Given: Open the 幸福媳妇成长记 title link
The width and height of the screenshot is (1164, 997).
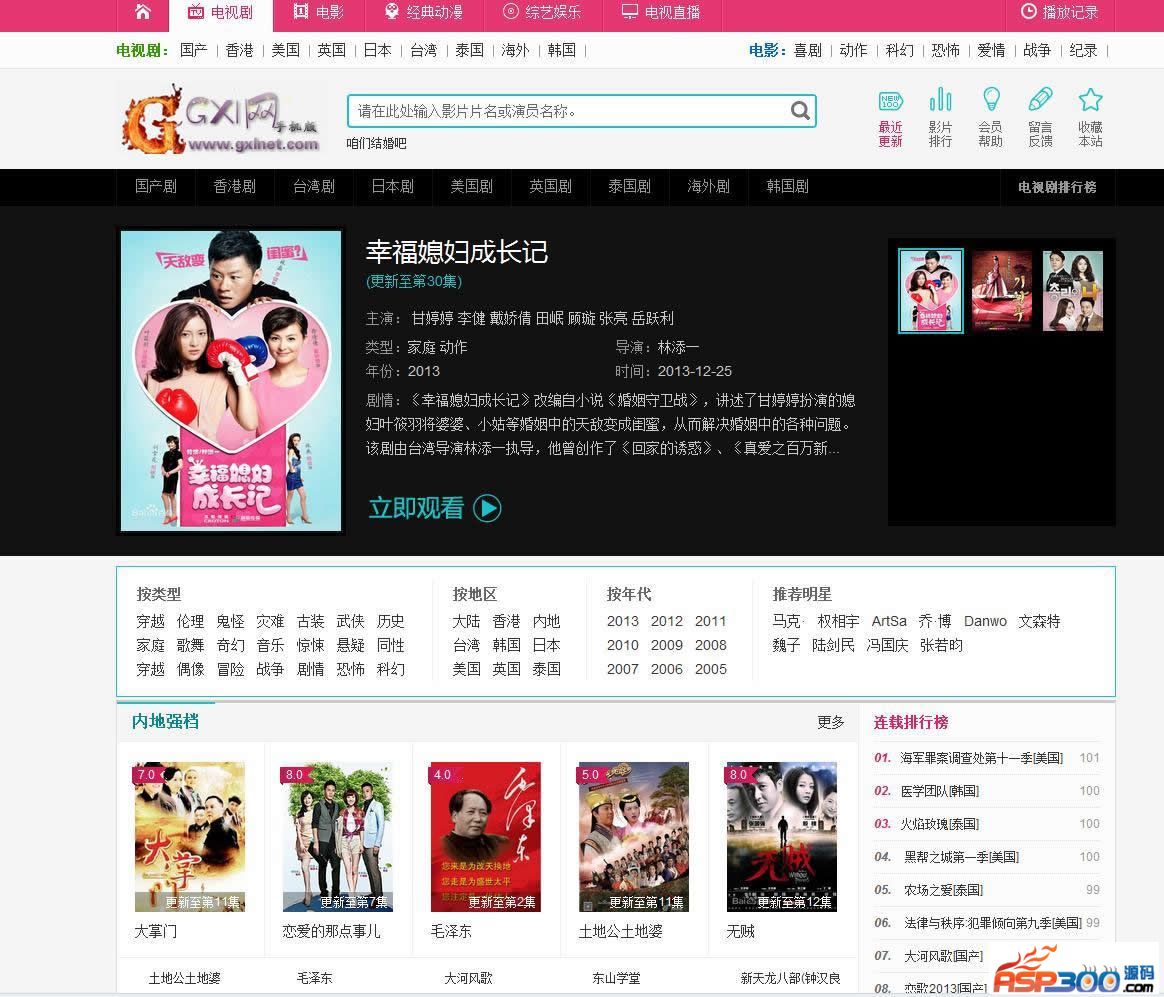Looking at the screenshot, I should click(x=457, y=252).
